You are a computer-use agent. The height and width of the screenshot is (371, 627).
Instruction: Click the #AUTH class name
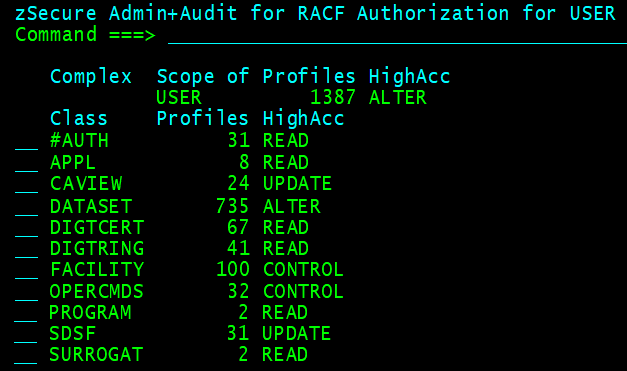point(79,141)
